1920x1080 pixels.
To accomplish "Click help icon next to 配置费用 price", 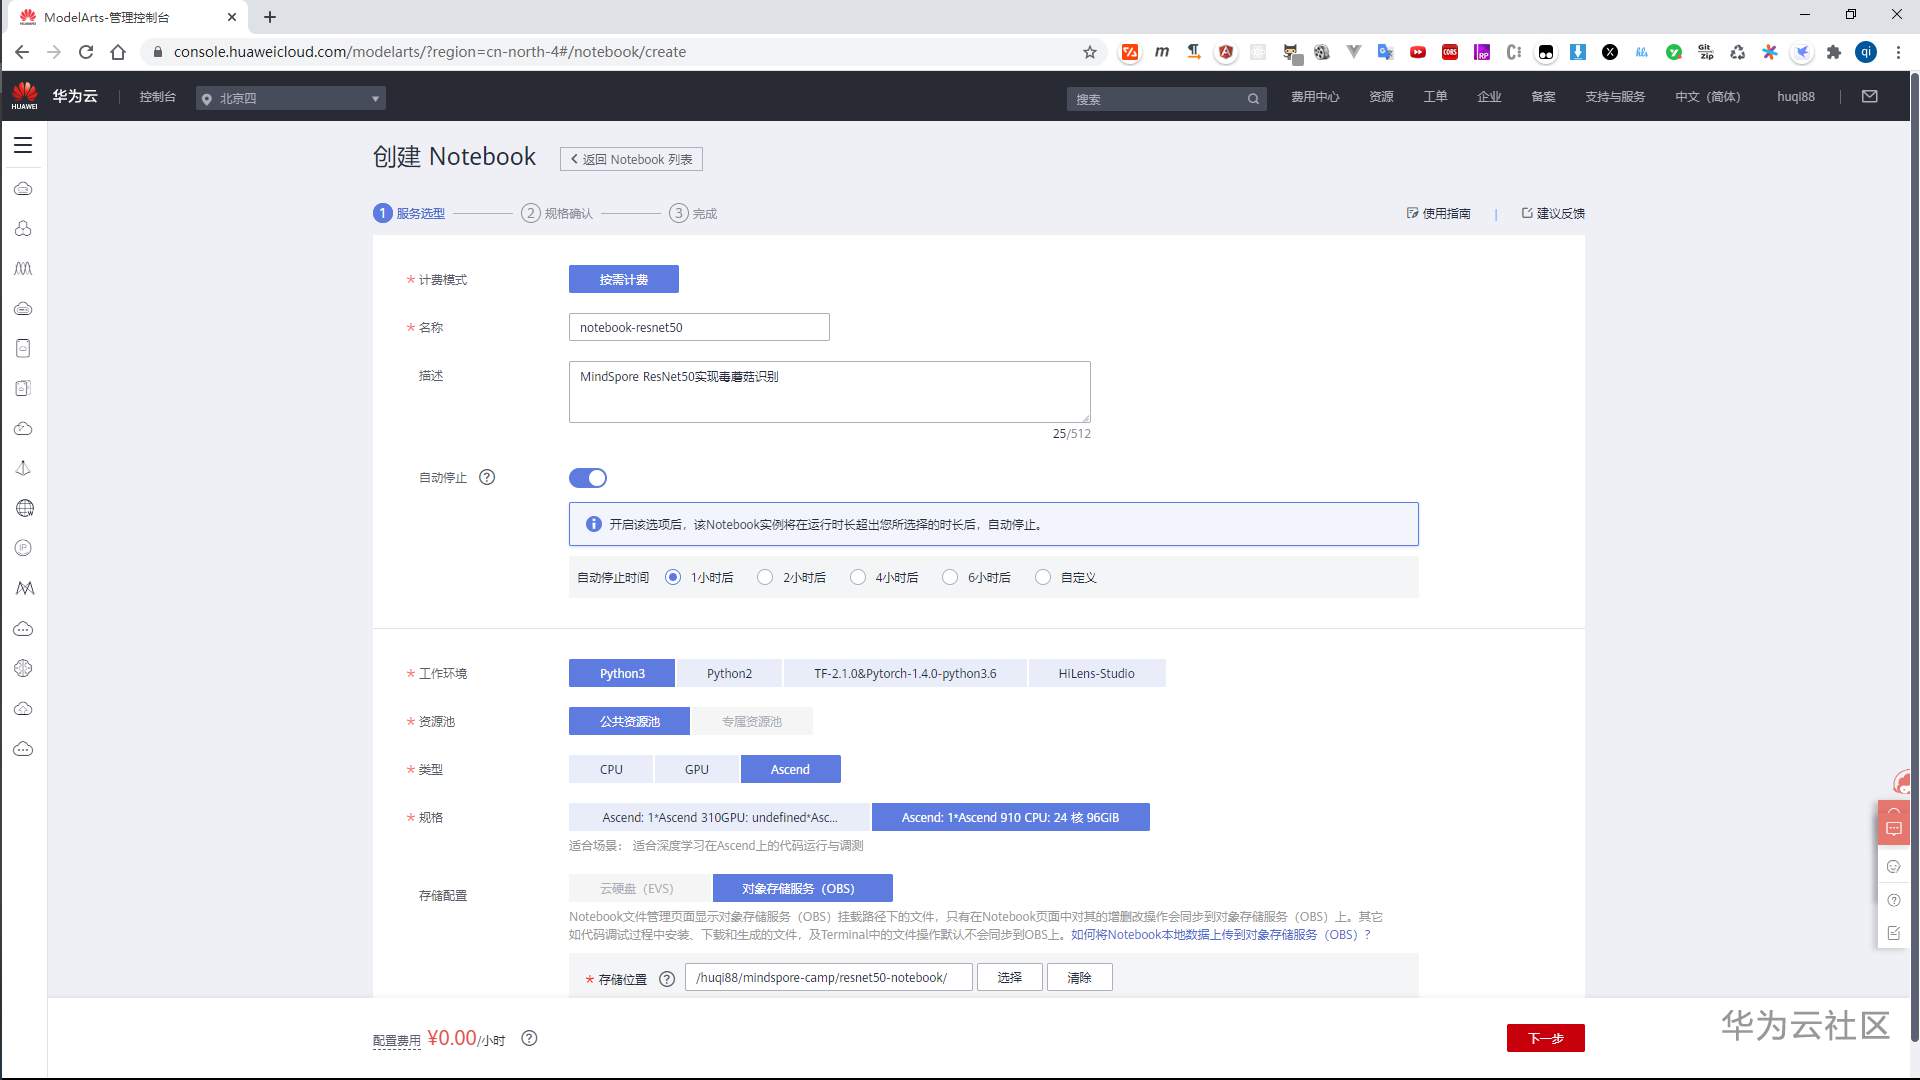I will click(x=530, y=1038).
